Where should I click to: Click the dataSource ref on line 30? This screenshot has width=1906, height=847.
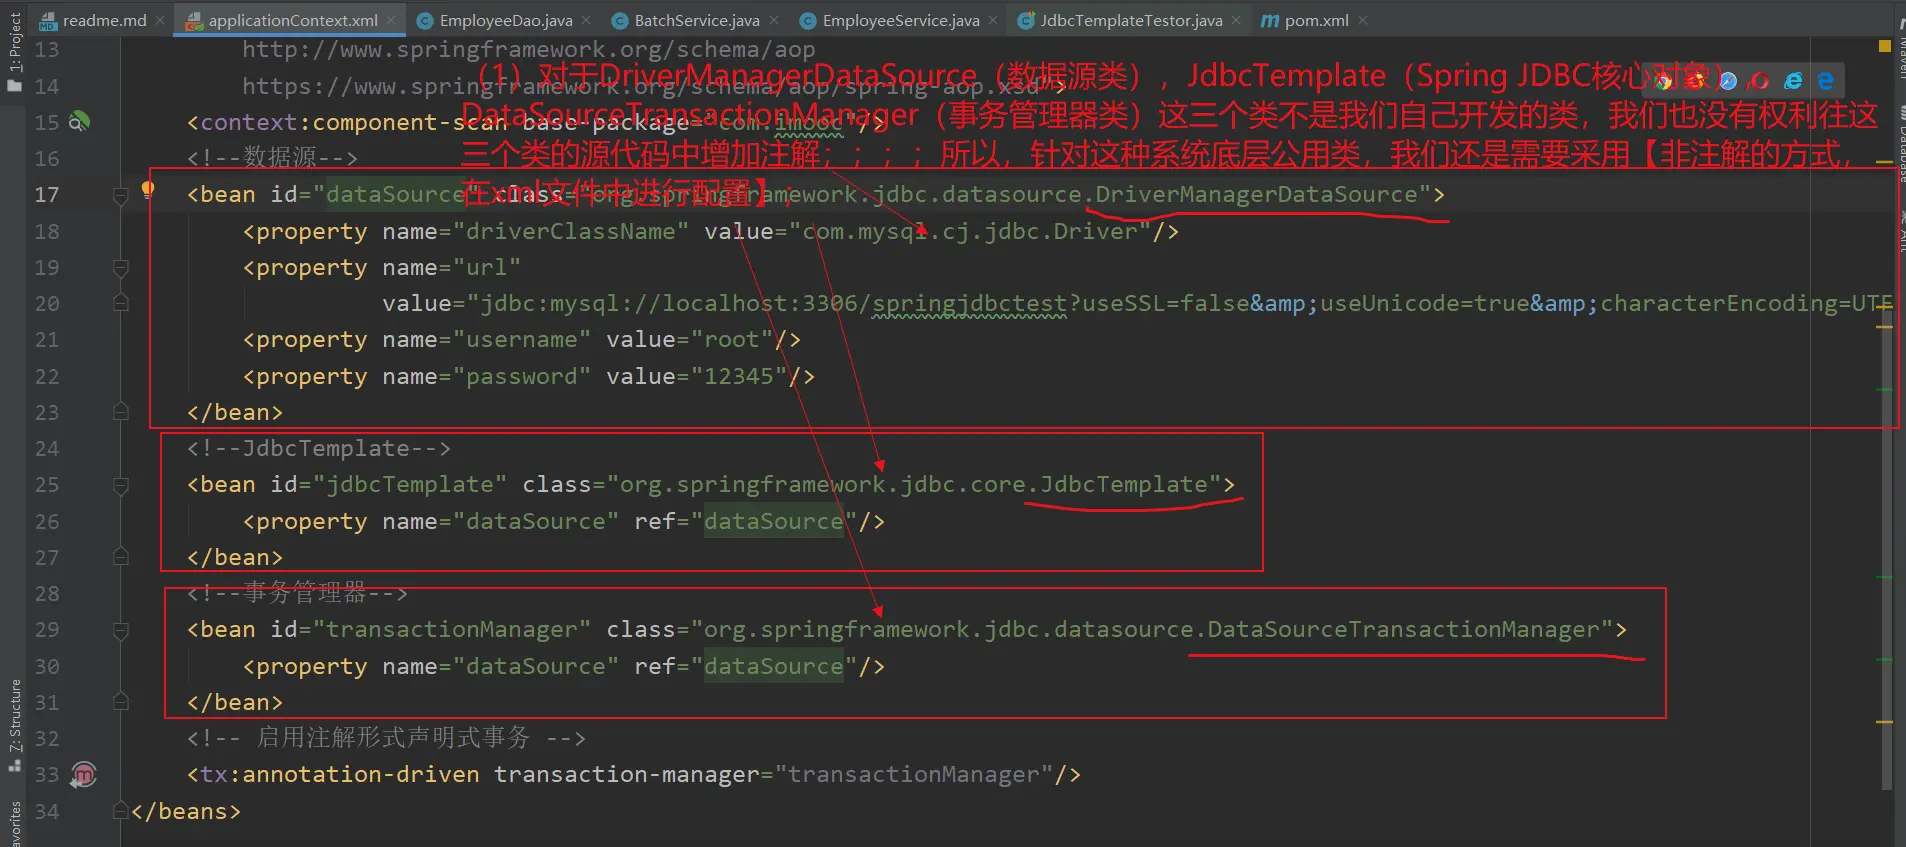click(774, 666)
